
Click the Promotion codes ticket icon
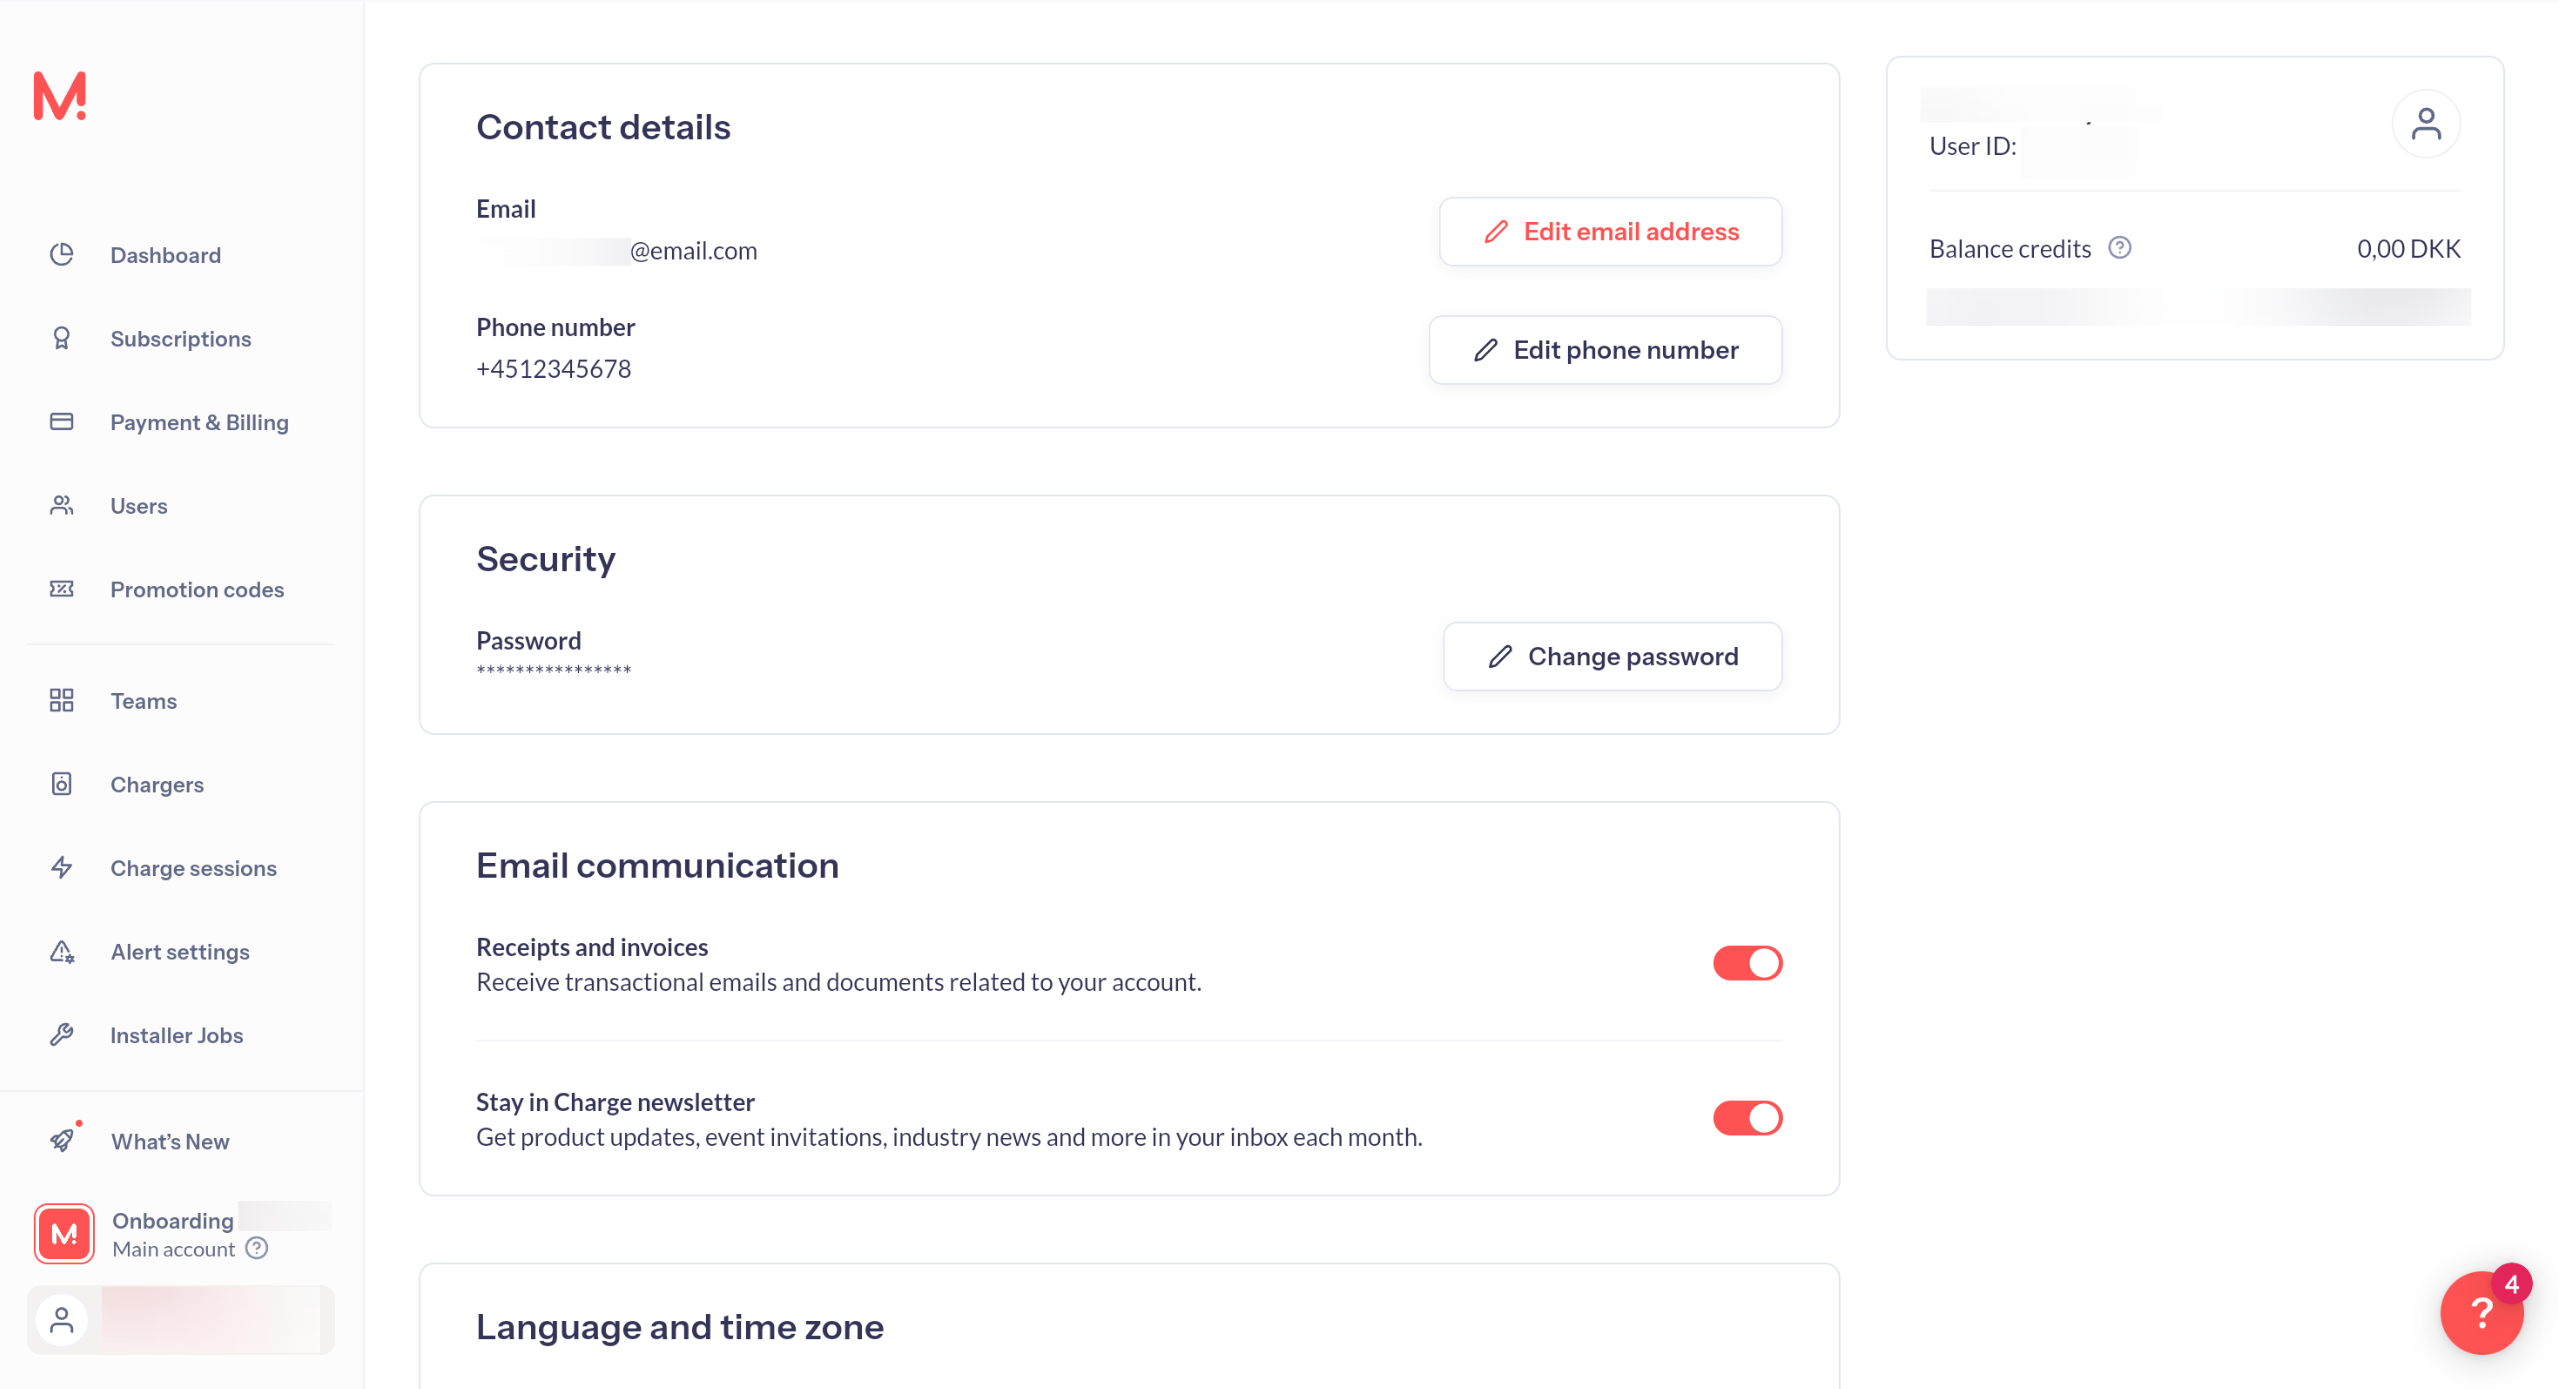62,589
